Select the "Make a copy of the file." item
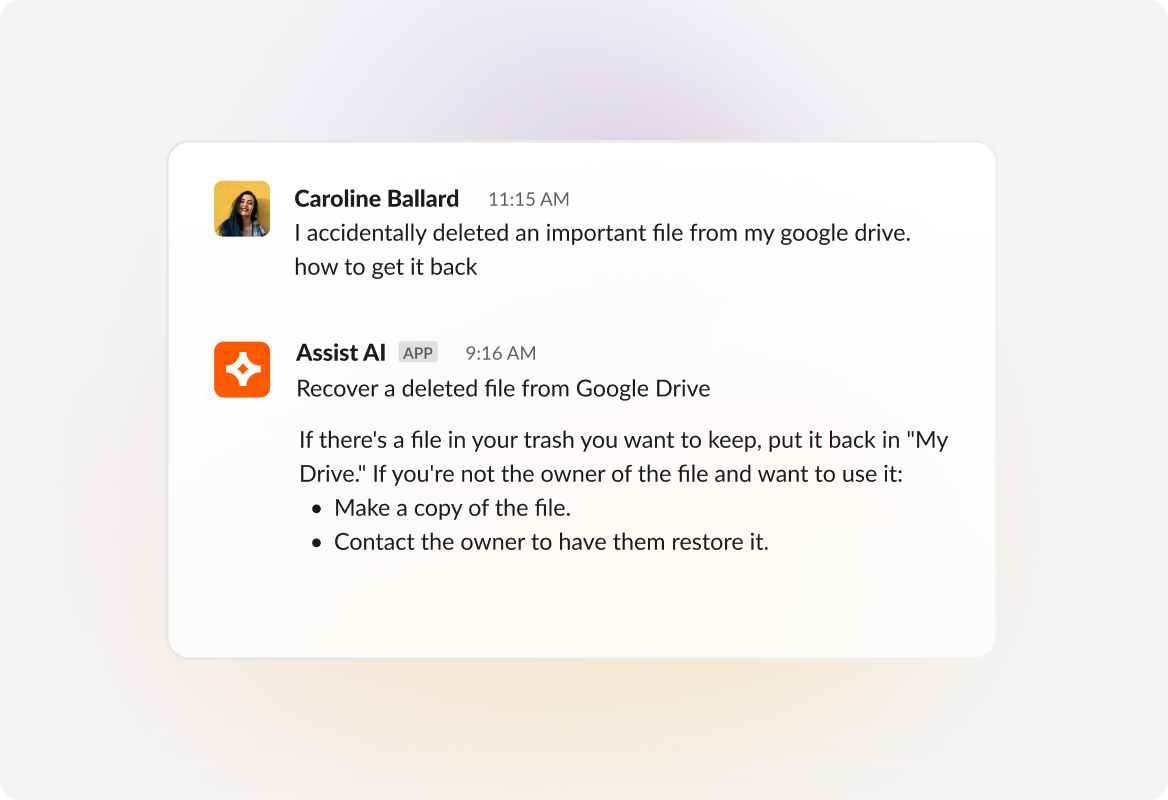Image resolution: width=1168 pixels, height=800 pixels. [x=452, y=508]
